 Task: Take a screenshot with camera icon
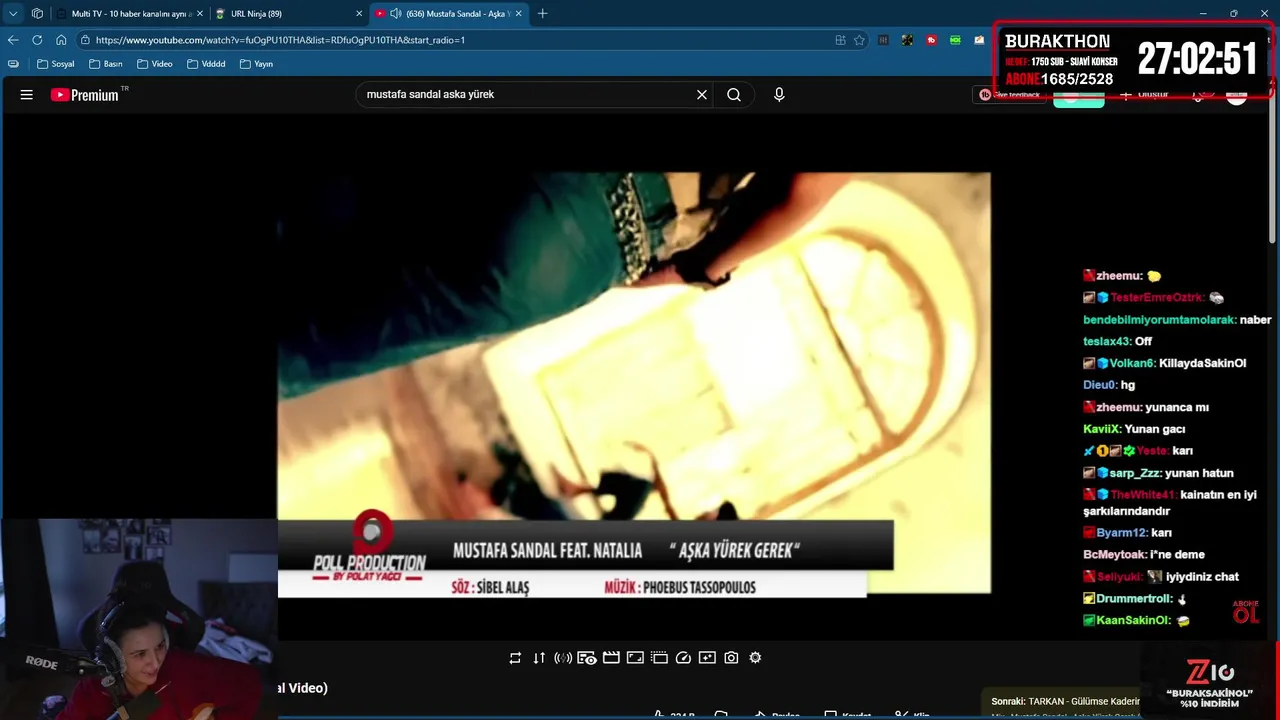731,658
